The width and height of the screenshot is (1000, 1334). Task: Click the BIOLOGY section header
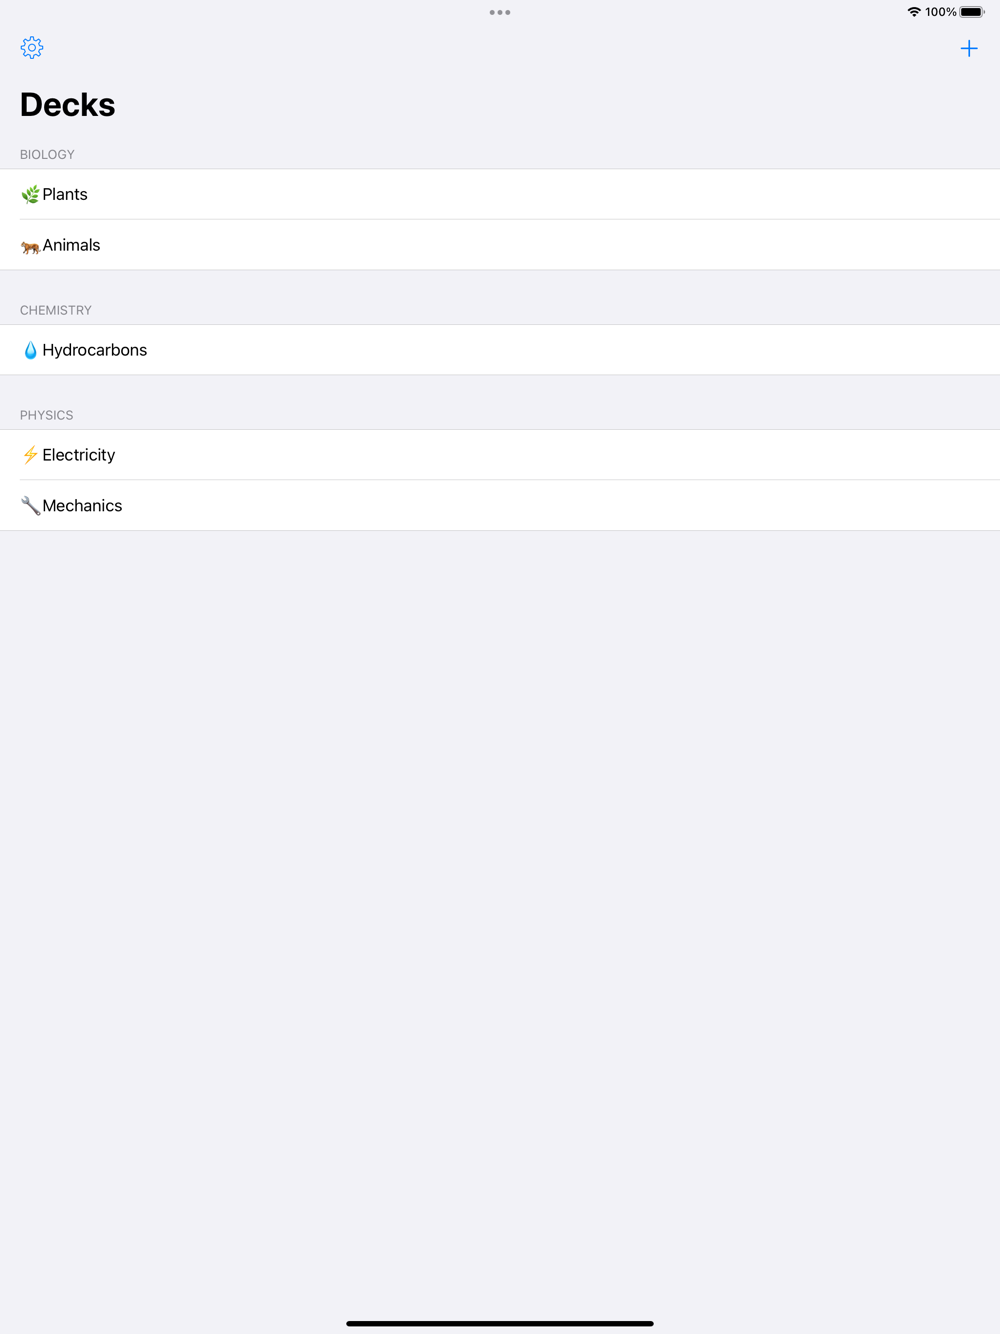[x=47, y=155]
